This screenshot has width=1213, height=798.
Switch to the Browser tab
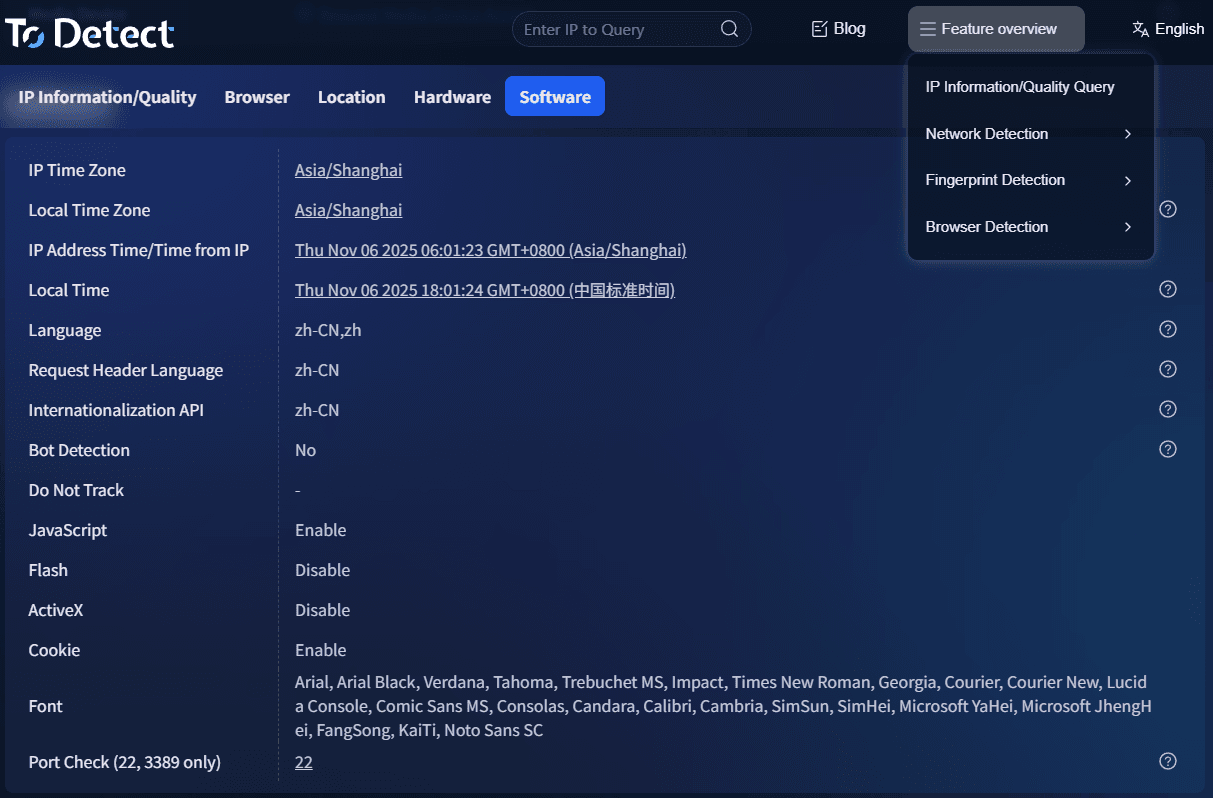tap(257, 97)
